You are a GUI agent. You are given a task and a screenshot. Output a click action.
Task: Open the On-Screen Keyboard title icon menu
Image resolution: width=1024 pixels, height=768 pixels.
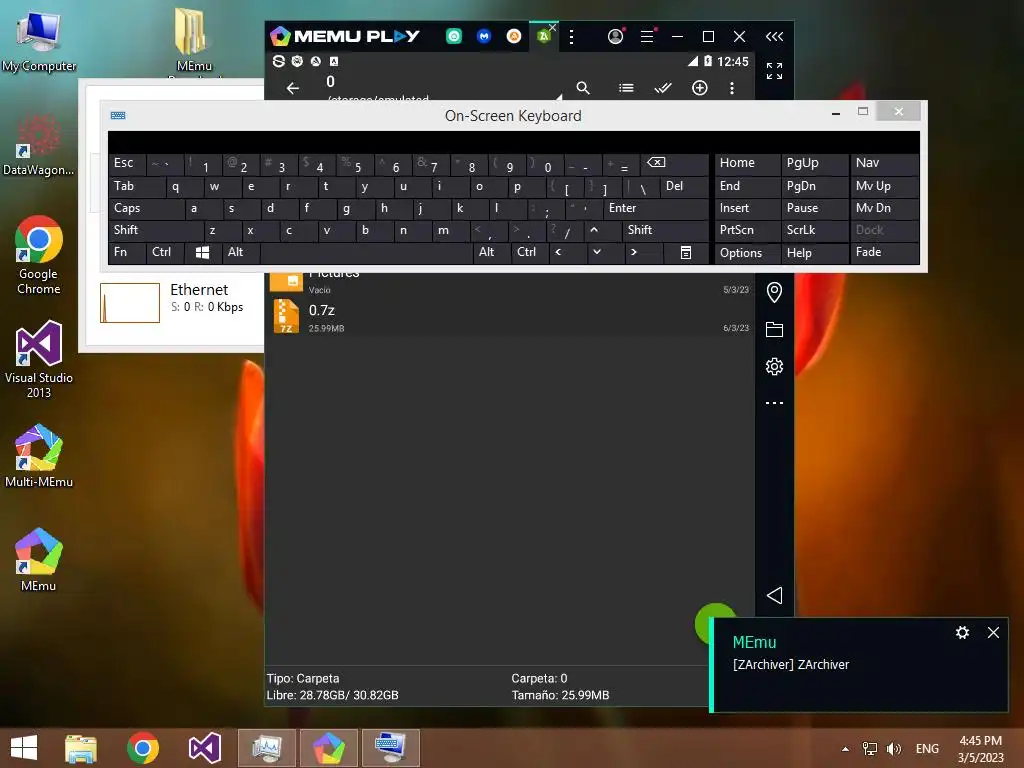coord(118,116)
